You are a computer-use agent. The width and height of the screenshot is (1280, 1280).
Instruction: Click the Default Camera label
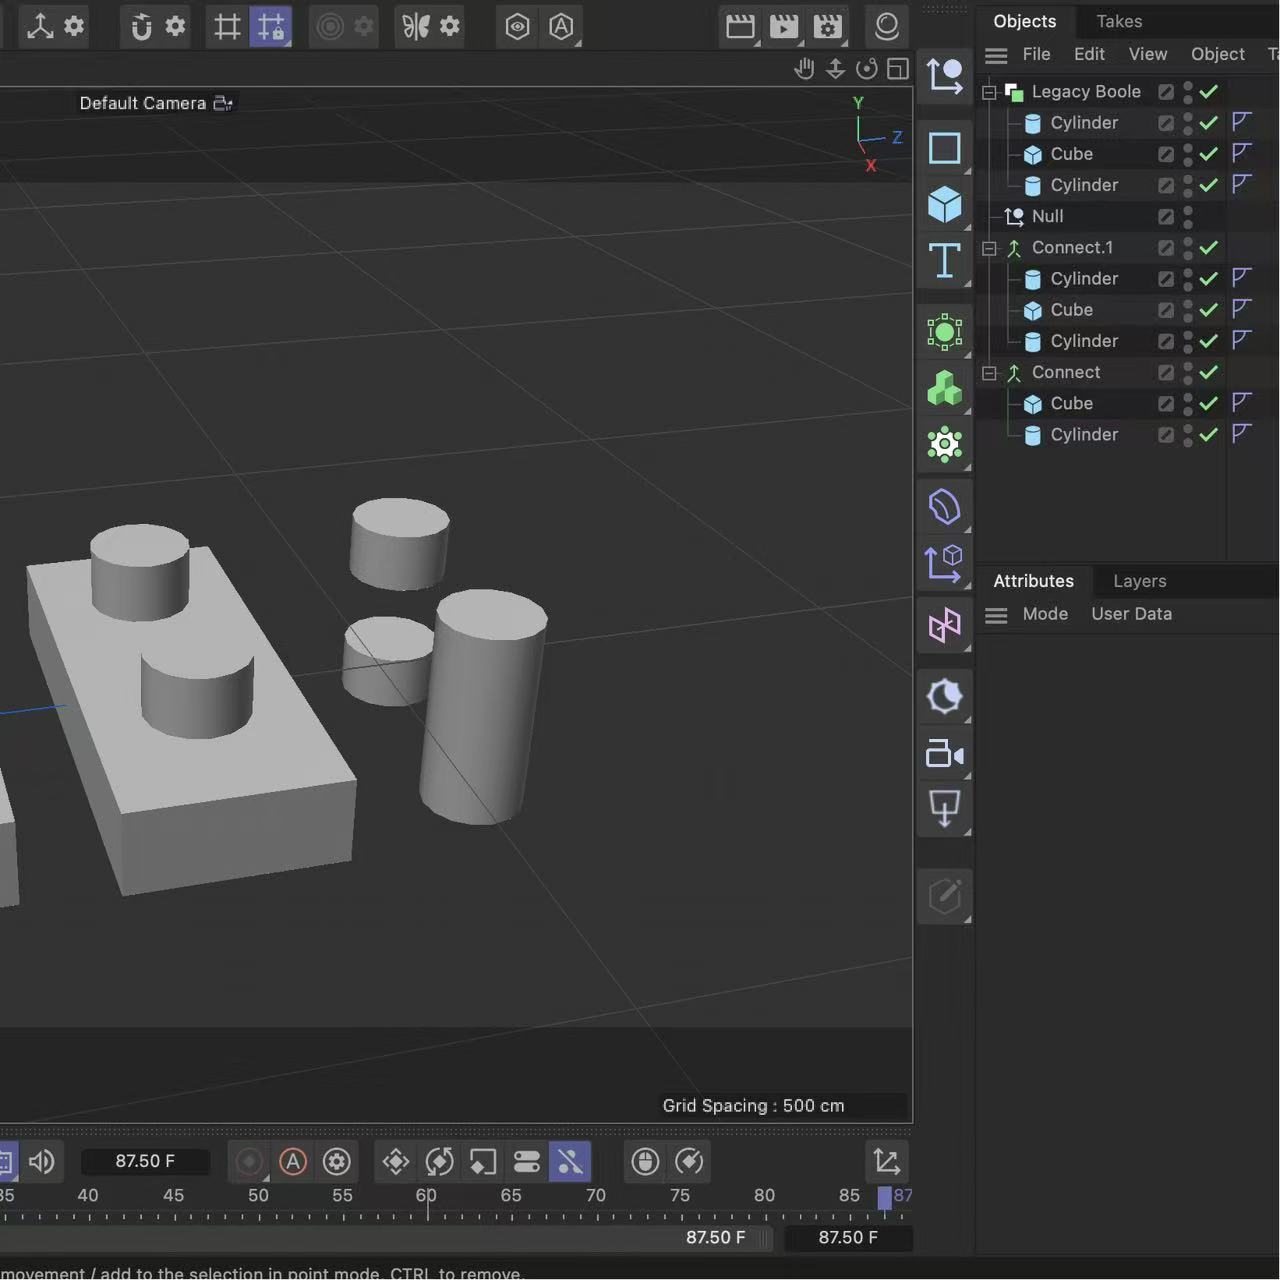(x=142, y=102)
